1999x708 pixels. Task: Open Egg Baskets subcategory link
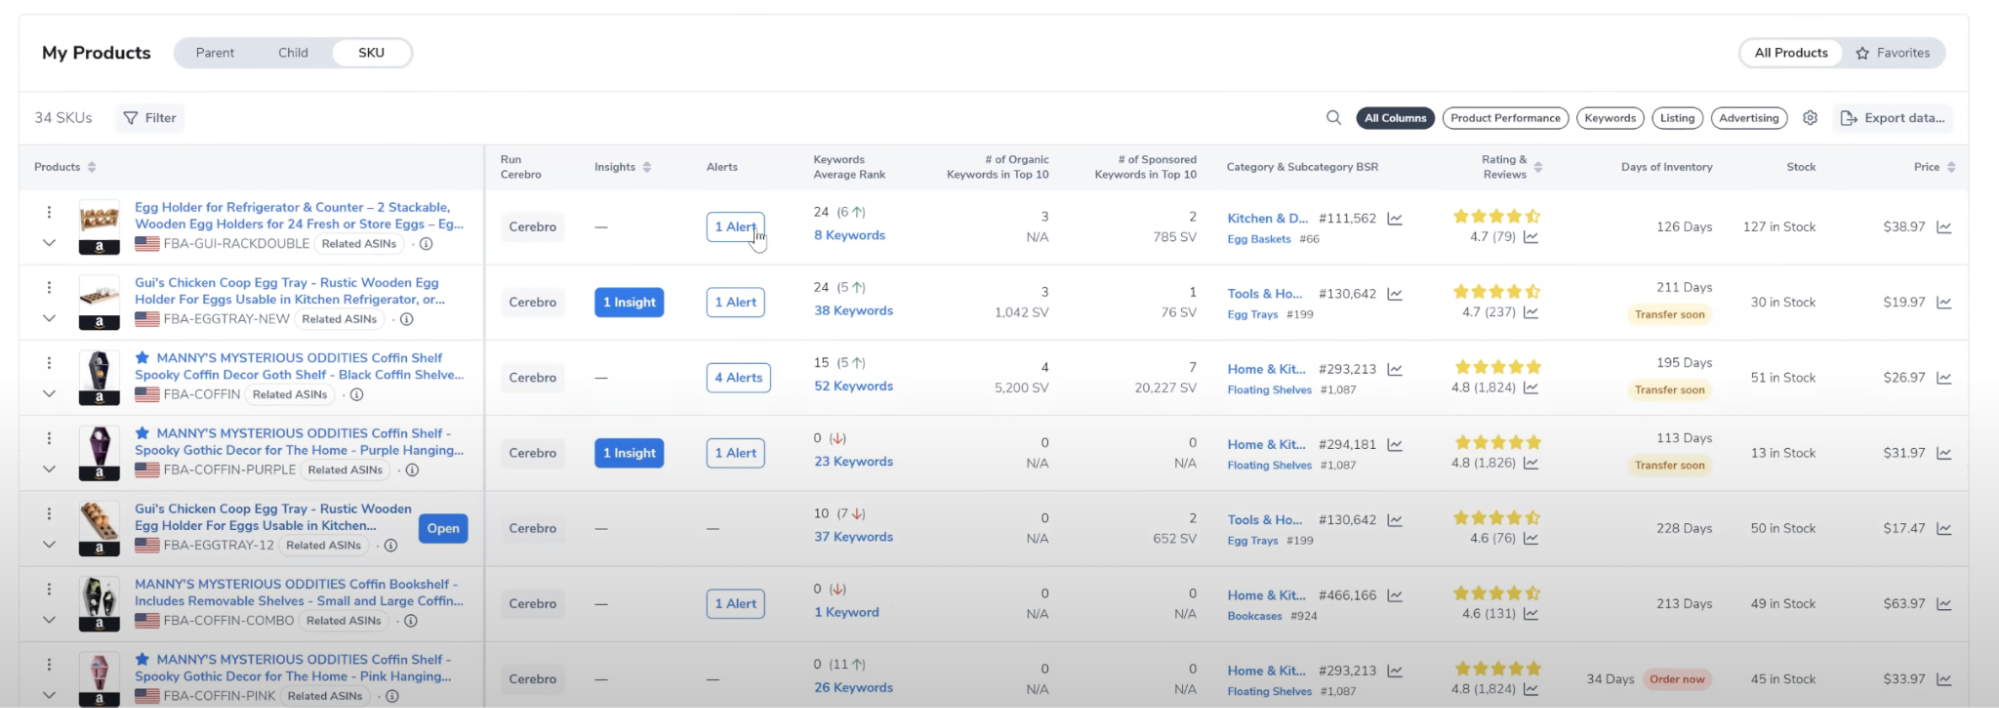(x=1259, y=239)
